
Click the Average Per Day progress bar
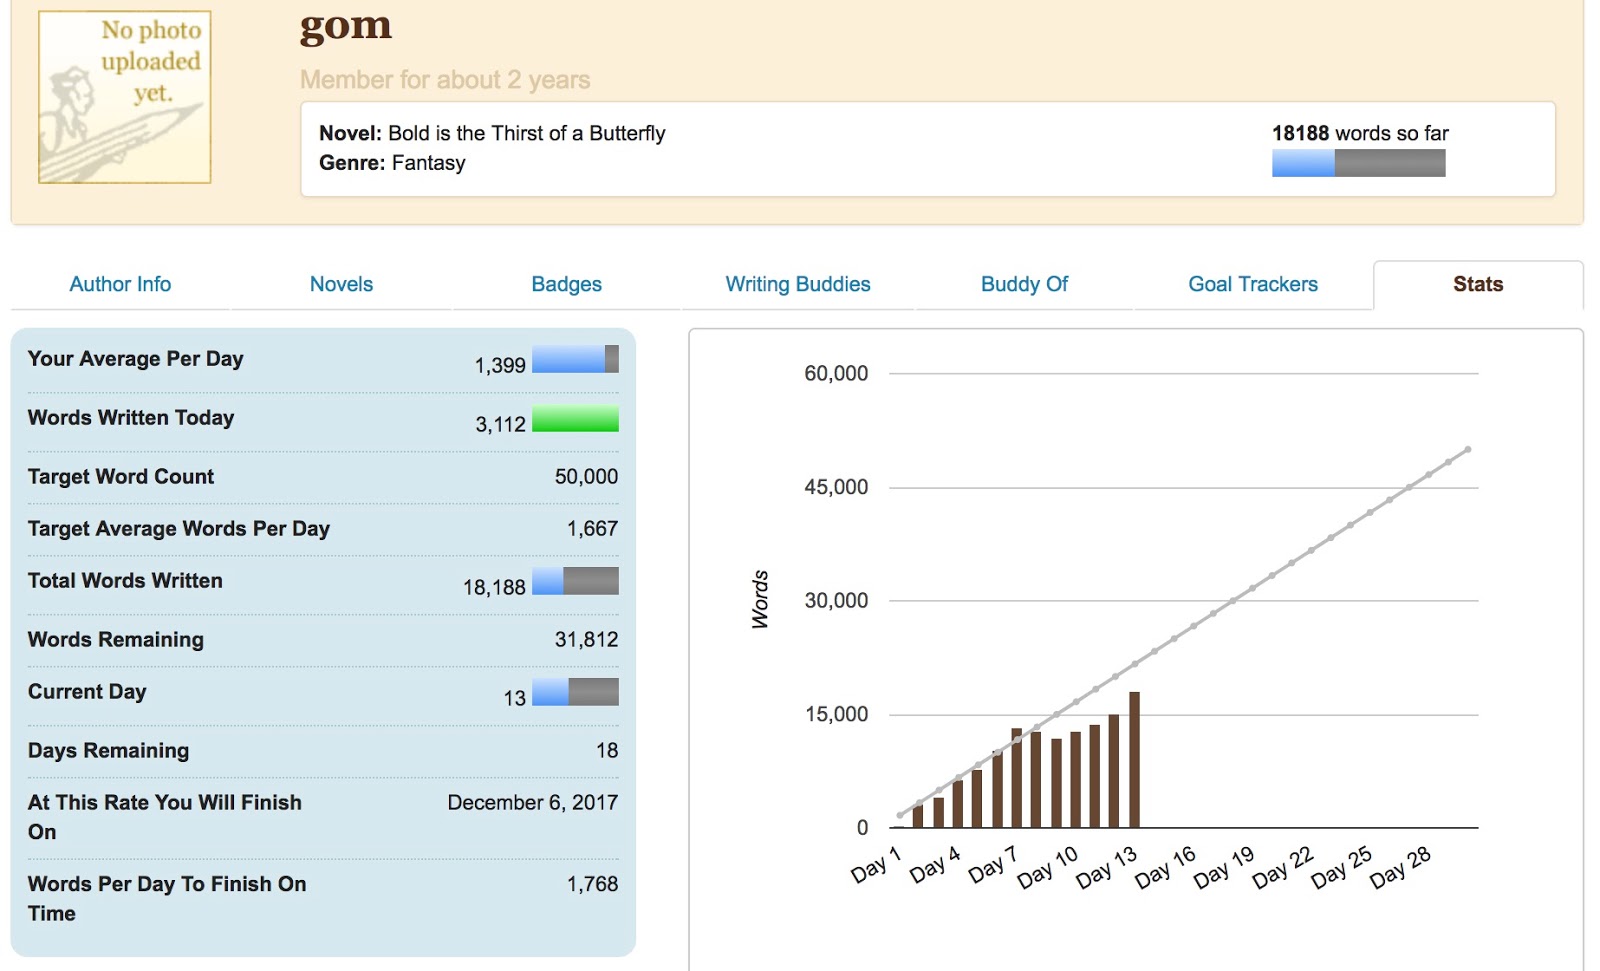(575, 359)
